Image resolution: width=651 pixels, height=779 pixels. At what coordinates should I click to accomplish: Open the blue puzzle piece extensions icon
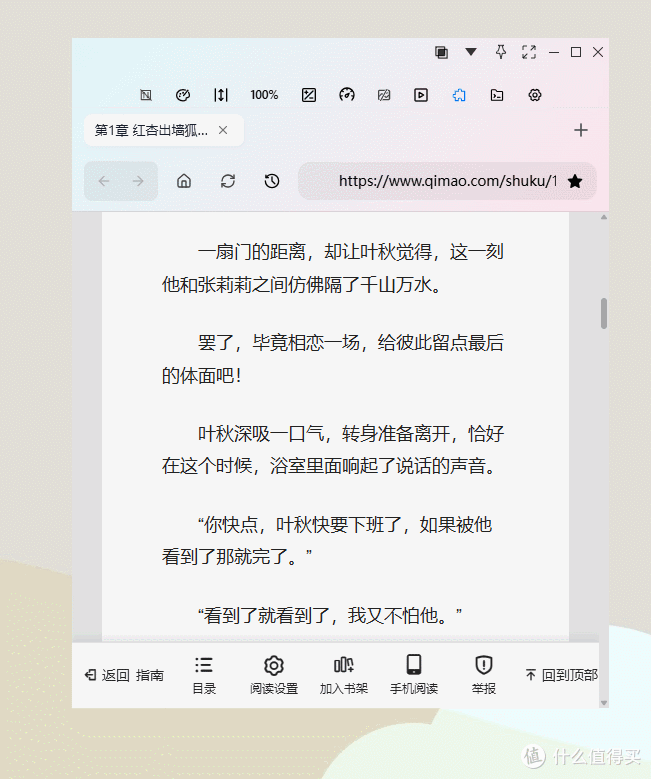coord(459,95)
